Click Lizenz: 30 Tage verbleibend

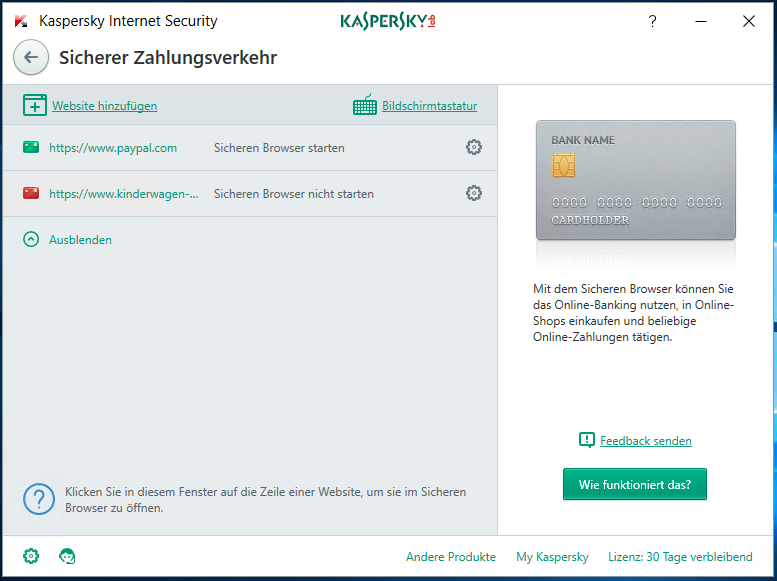click(x=680, y=557)
